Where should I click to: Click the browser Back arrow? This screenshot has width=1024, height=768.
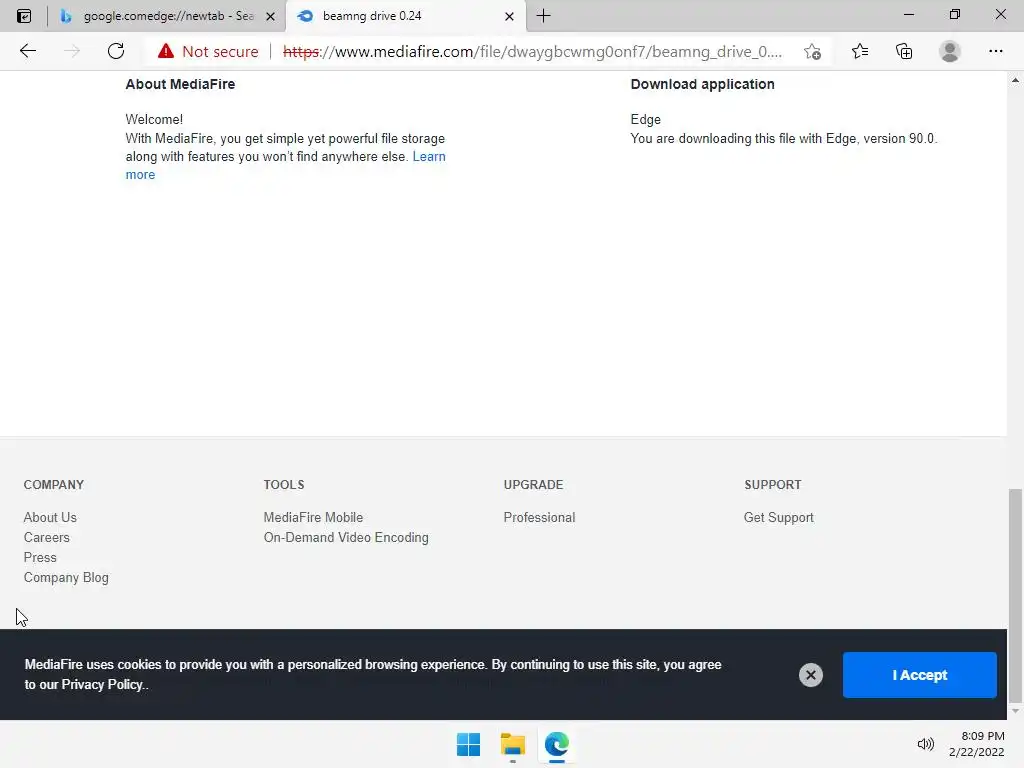pos(27,51)
